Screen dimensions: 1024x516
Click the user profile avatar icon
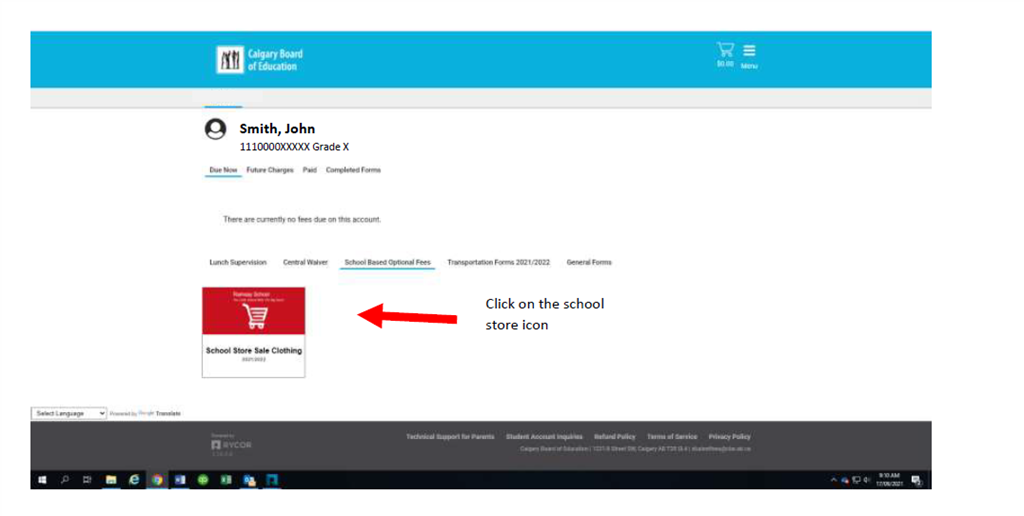click(x=215, y=130)
